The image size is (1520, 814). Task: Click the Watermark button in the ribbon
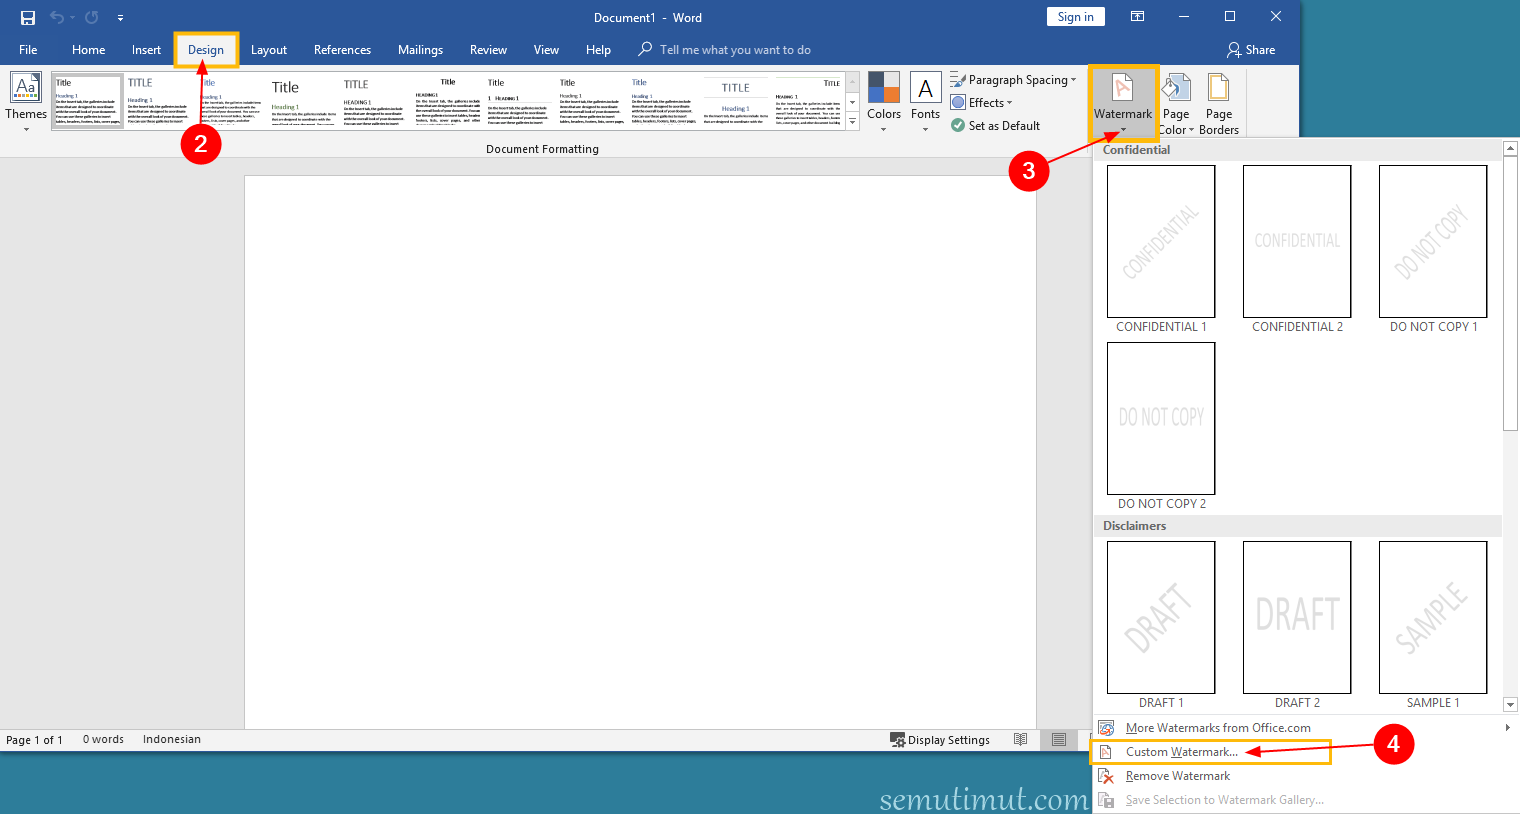(x=1123, y=102)
